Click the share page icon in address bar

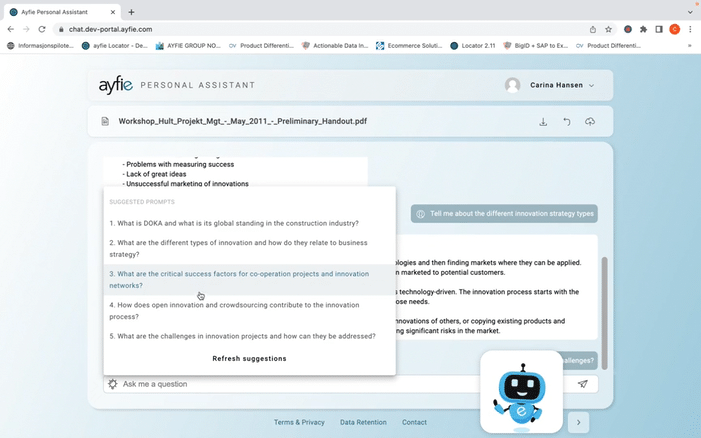pos(593,29)
